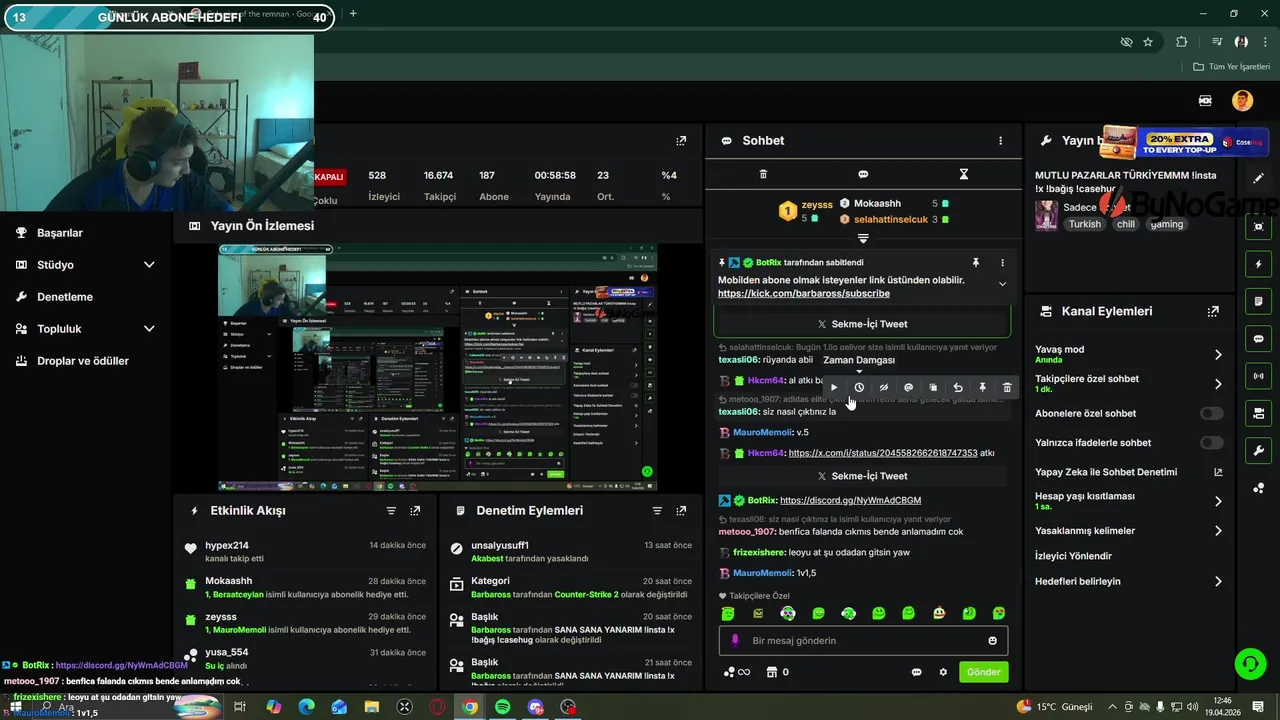The width and height of the screenshot is (1280, 720).
Task: Pop out the Denetim Eylemleri panel
Action: tap(681, 510)
